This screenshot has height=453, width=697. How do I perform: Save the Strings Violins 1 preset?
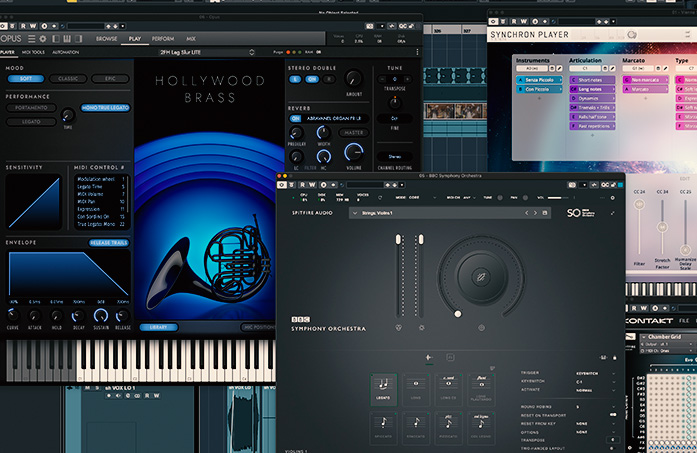click(546, 213)
